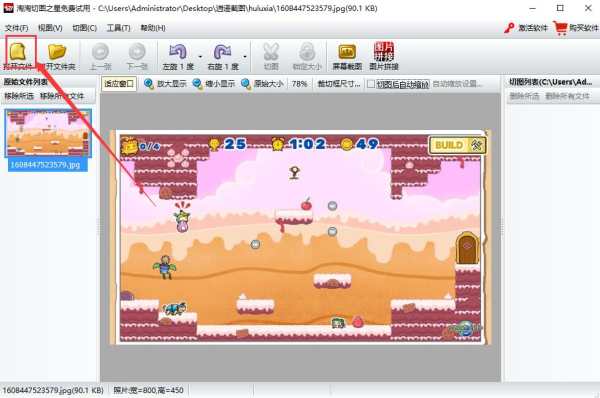The image size is (600, 398).
Task: Expand the rotate right dropdown arrow
Action: pos(245,57)
